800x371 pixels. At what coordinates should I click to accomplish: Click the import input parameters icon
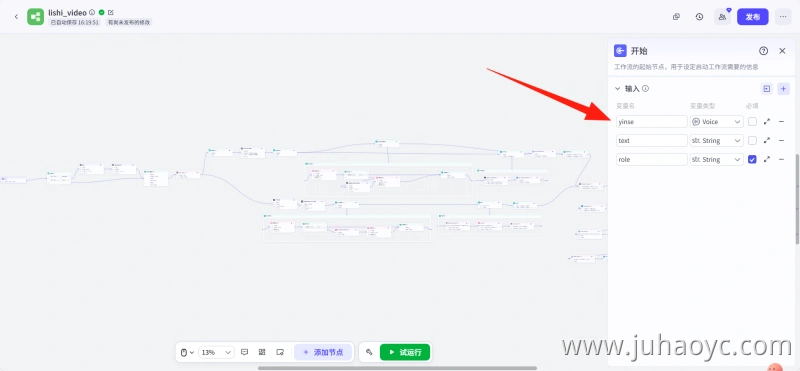(766, 89)
